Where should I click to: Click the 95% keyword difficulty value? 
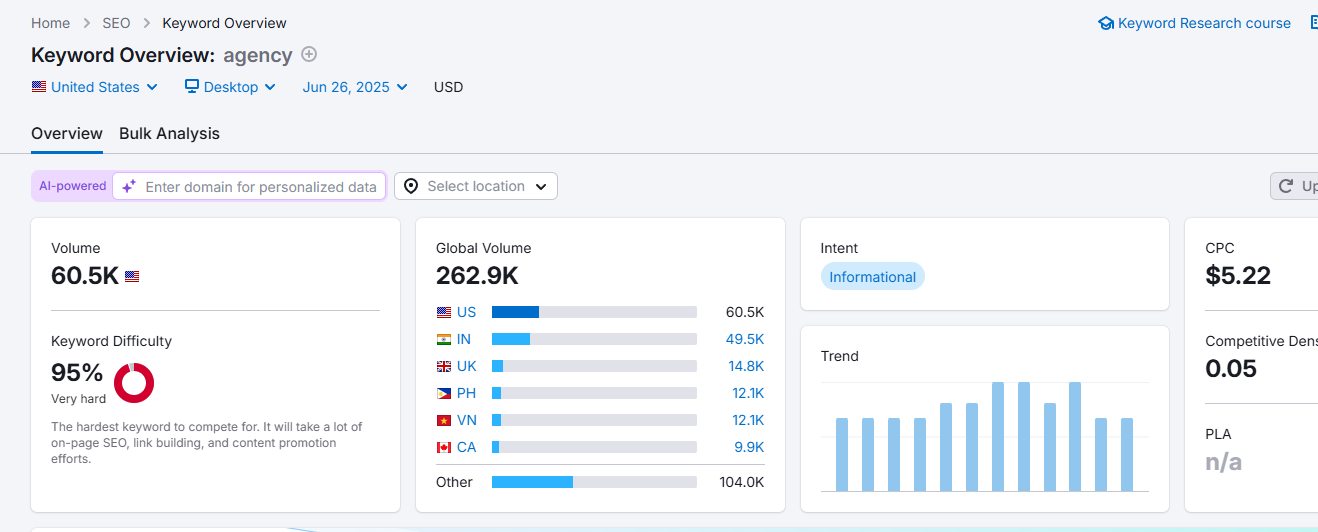(x=77, y=373)
